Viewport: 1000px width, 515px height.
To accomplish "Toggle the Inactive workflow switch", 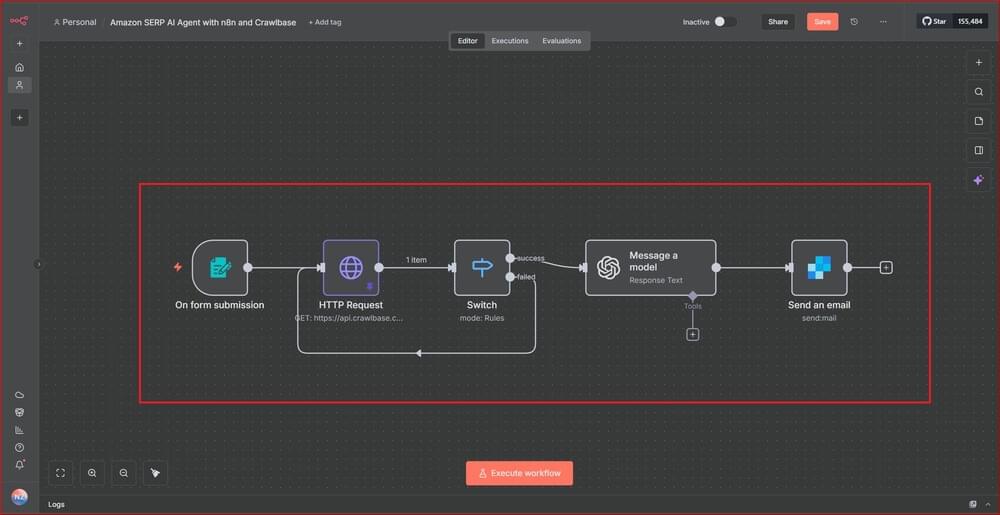I will [725, 21].
